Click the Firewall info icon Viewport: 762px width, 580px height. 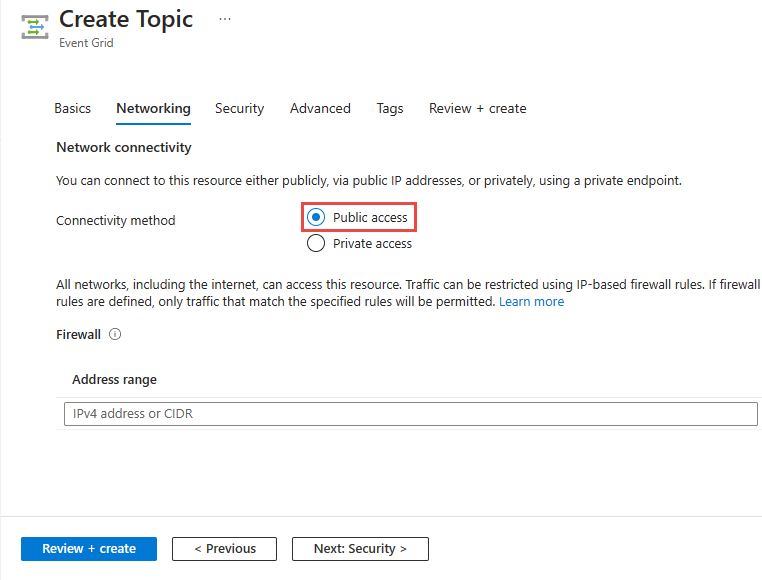(115, 335)
